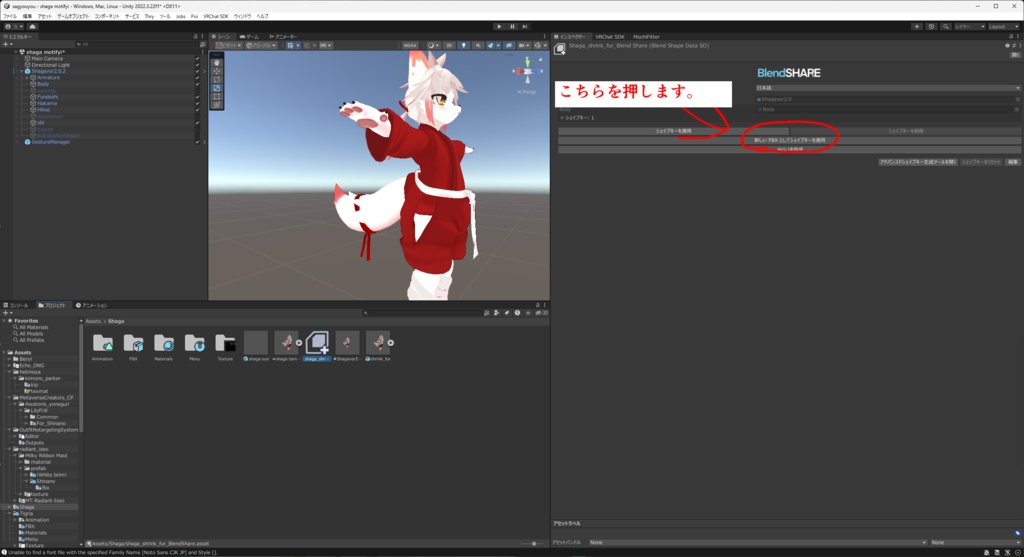1024x557 pixels.
Task: Toggle Body object active checkmark in hierarchy
Action: [x=197, y=84]
